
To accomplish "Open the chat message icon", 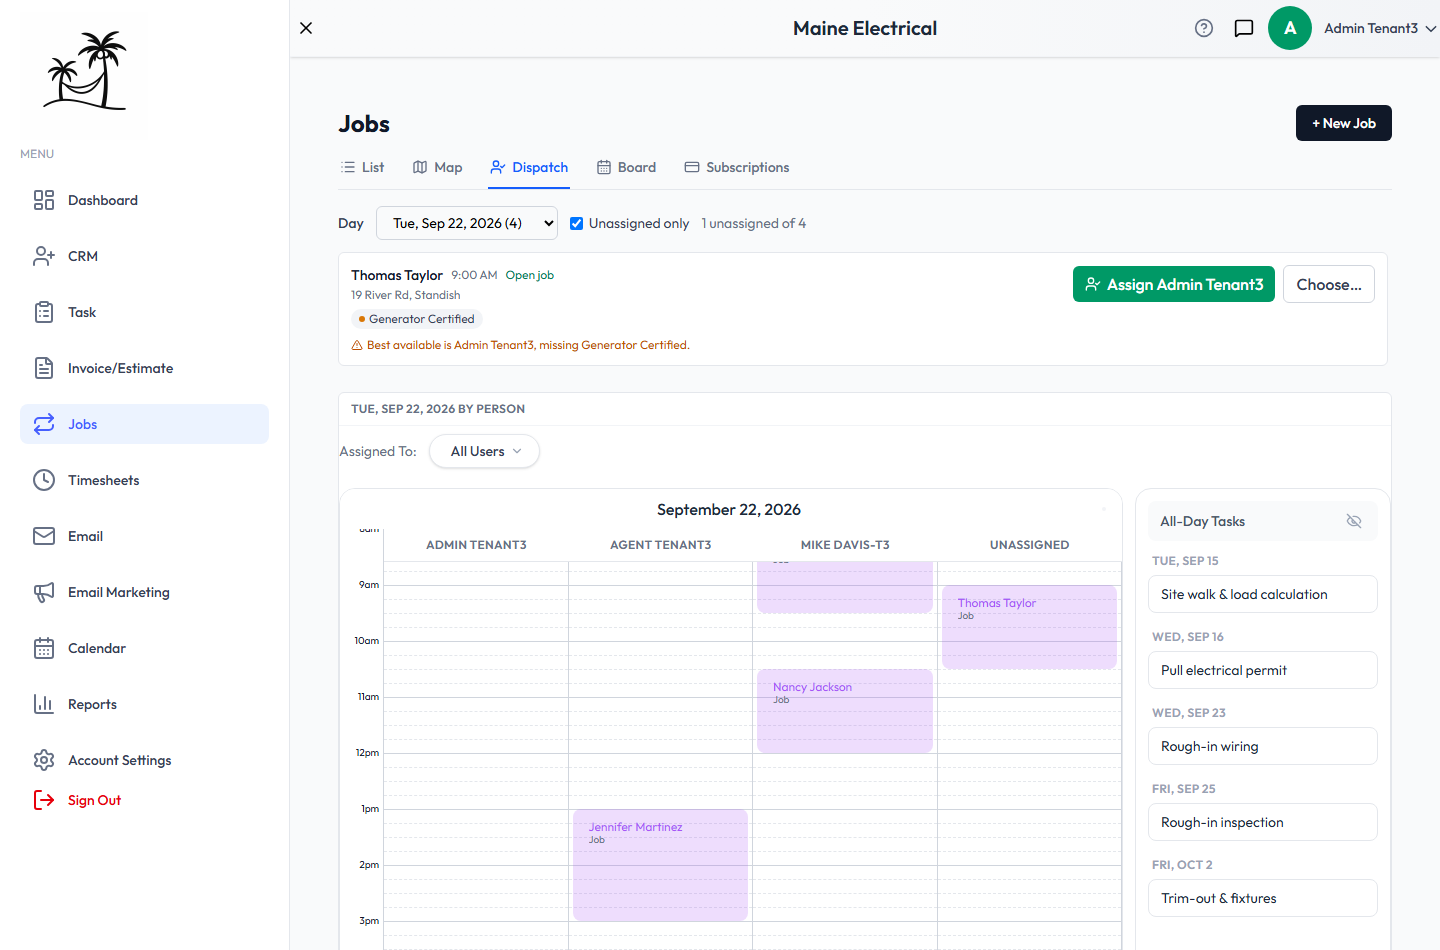I will tap(1244, 28).
